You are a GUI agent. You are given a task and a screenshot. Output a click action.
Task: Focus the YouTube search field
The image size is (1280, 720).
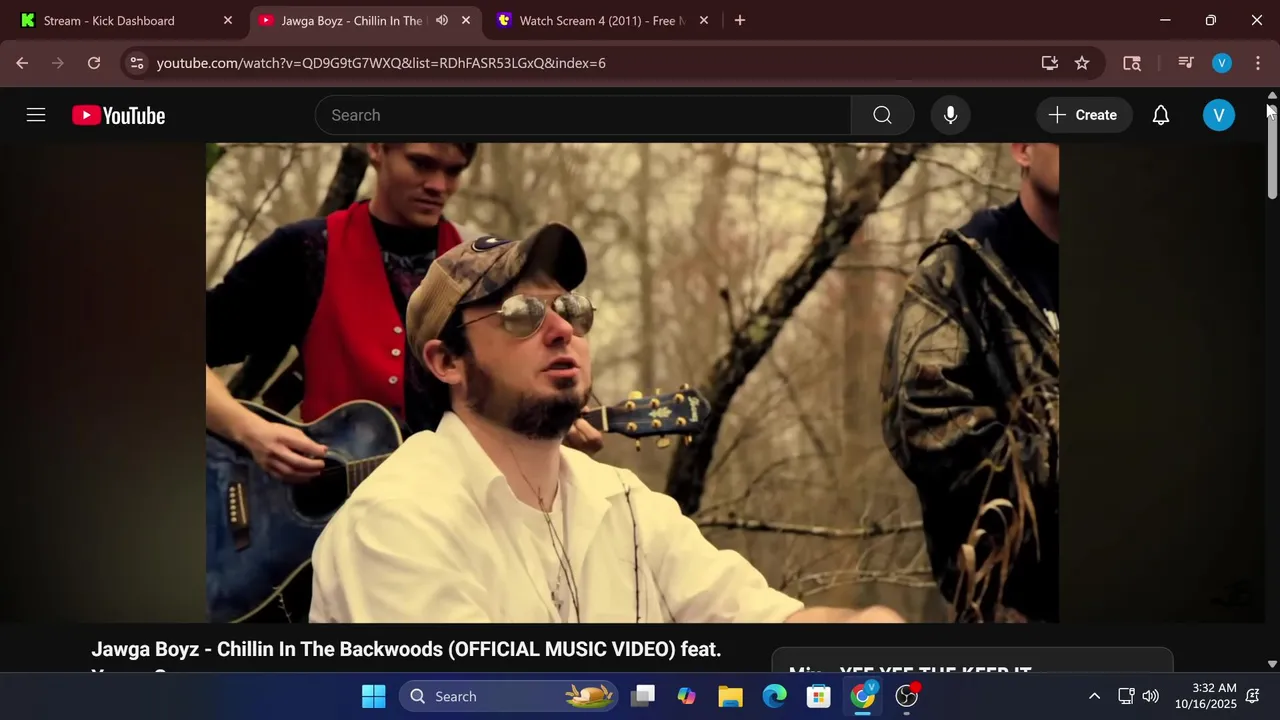click(583, 115)
